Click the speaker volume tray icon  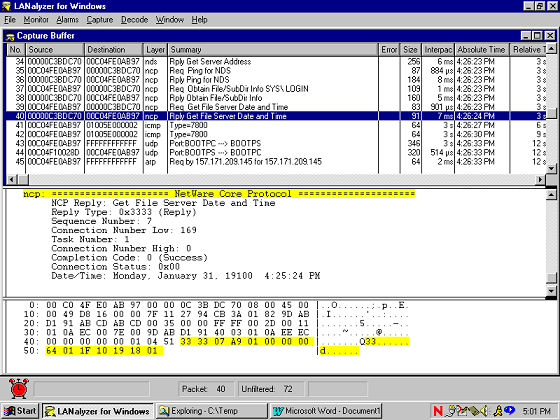click(484, 411)
